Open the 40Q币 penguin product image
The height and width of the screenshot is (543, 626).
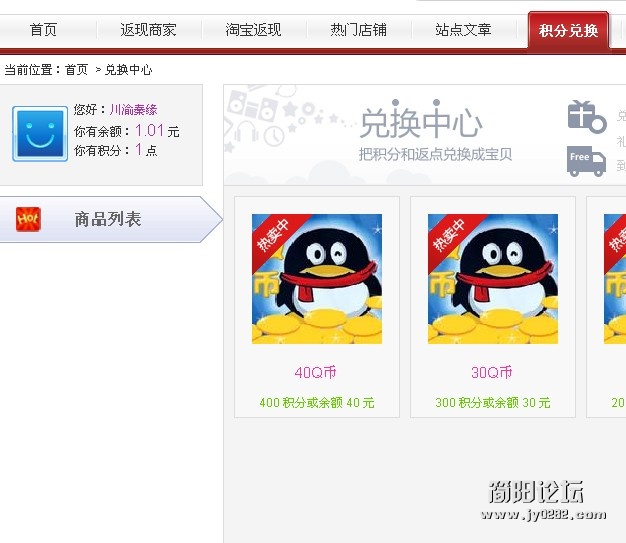click(317, 279)
